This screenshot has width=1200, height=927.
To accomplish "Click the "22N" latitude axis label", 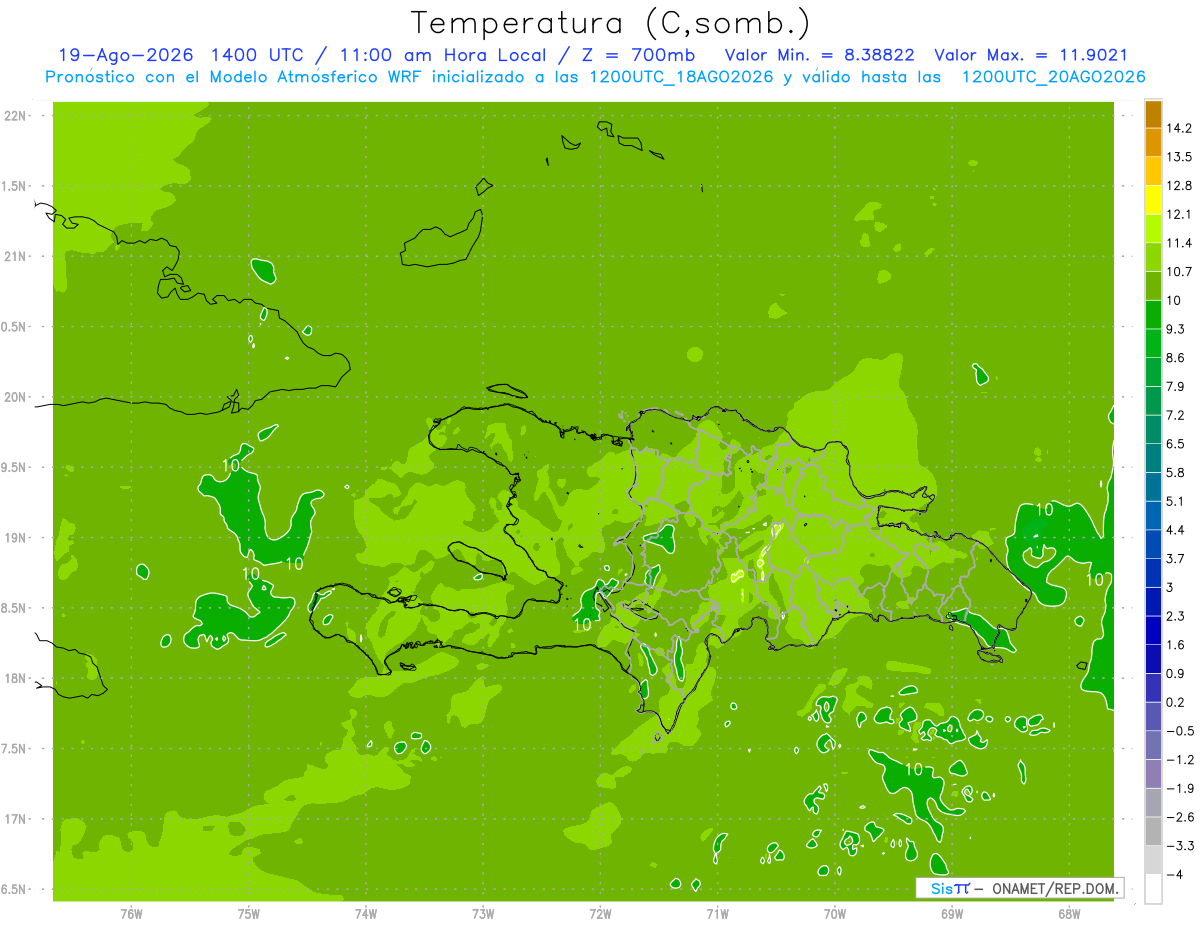I will click(15, 116).
